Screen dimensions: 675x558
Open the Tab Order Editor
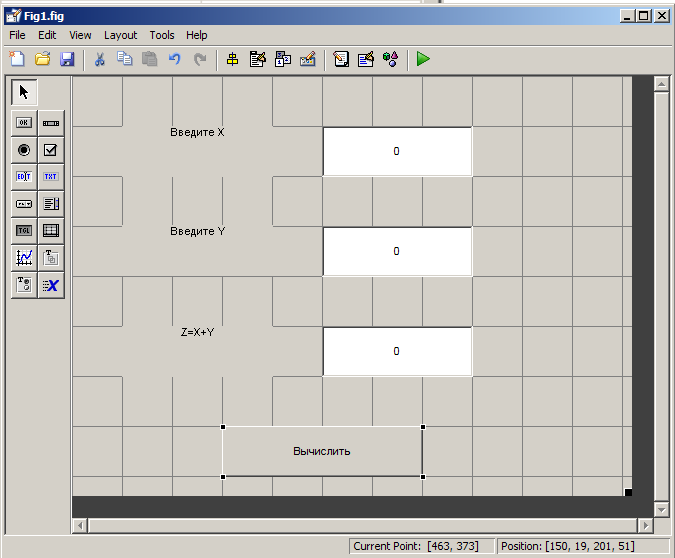[283, 59]
